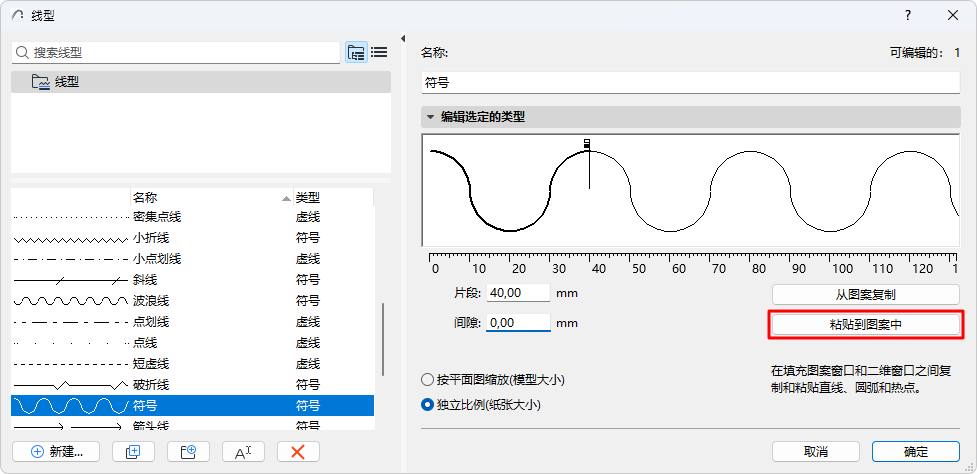Switch to folder tree view icon
This screenshot has height=474, width=977.
356,52
